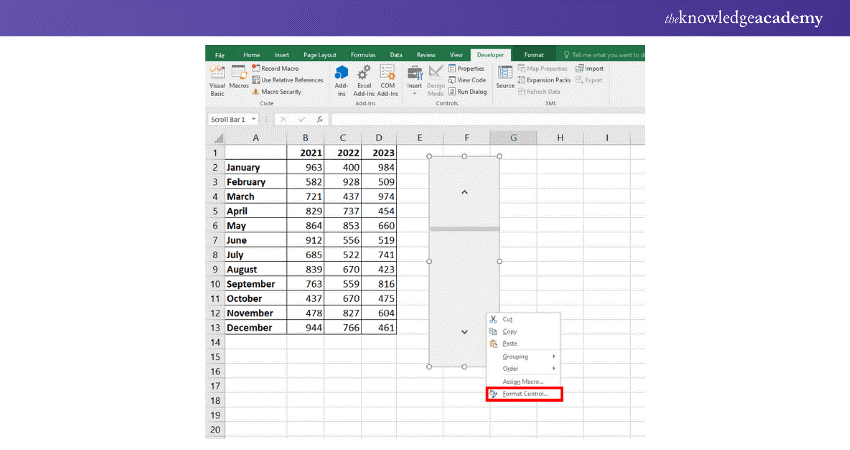This screenshot has width=850, height=450.
Task: Open the Visual Basic editor
Action: [x=216, y=77]
